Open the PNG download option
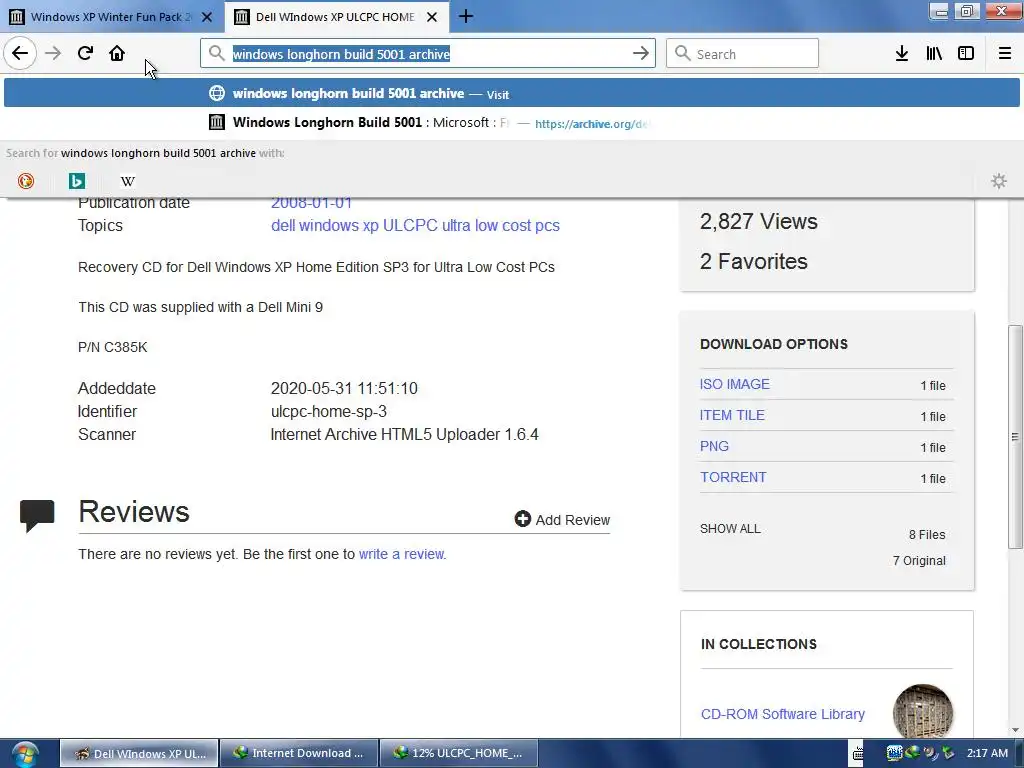Screen dimensions: 1024x768 [714, 446]
